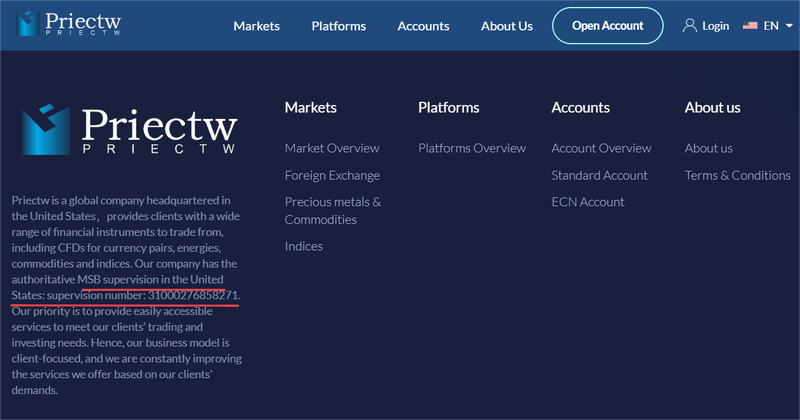The height and width of the screenshot is (420, 800).
Task: Open Precious metals & Commodities link
Action: click(333, 211)
